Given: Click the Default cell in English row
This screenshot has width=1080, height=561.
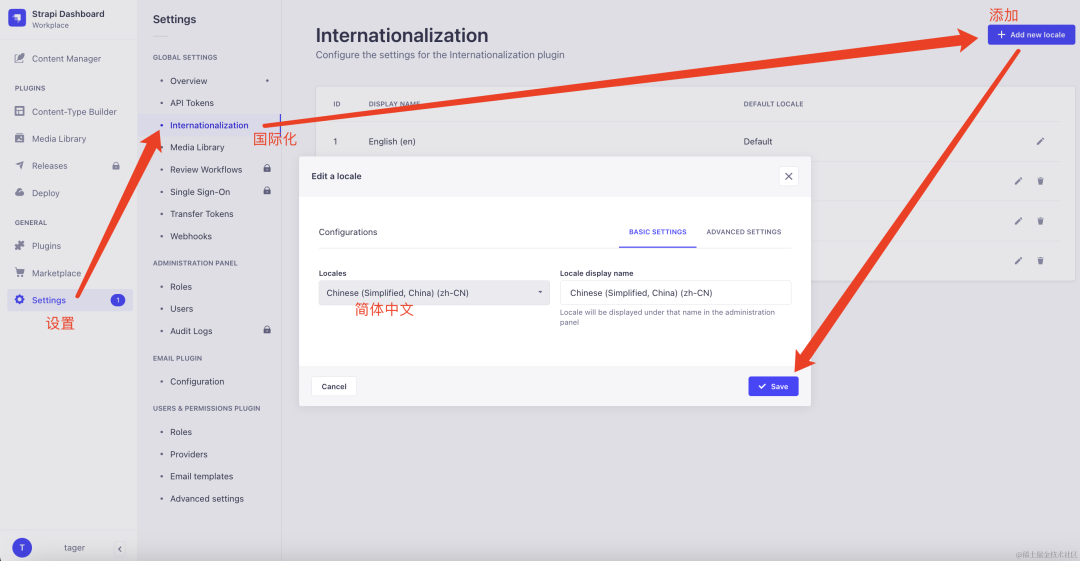Looking at the screenshot, I should point(758,141).
